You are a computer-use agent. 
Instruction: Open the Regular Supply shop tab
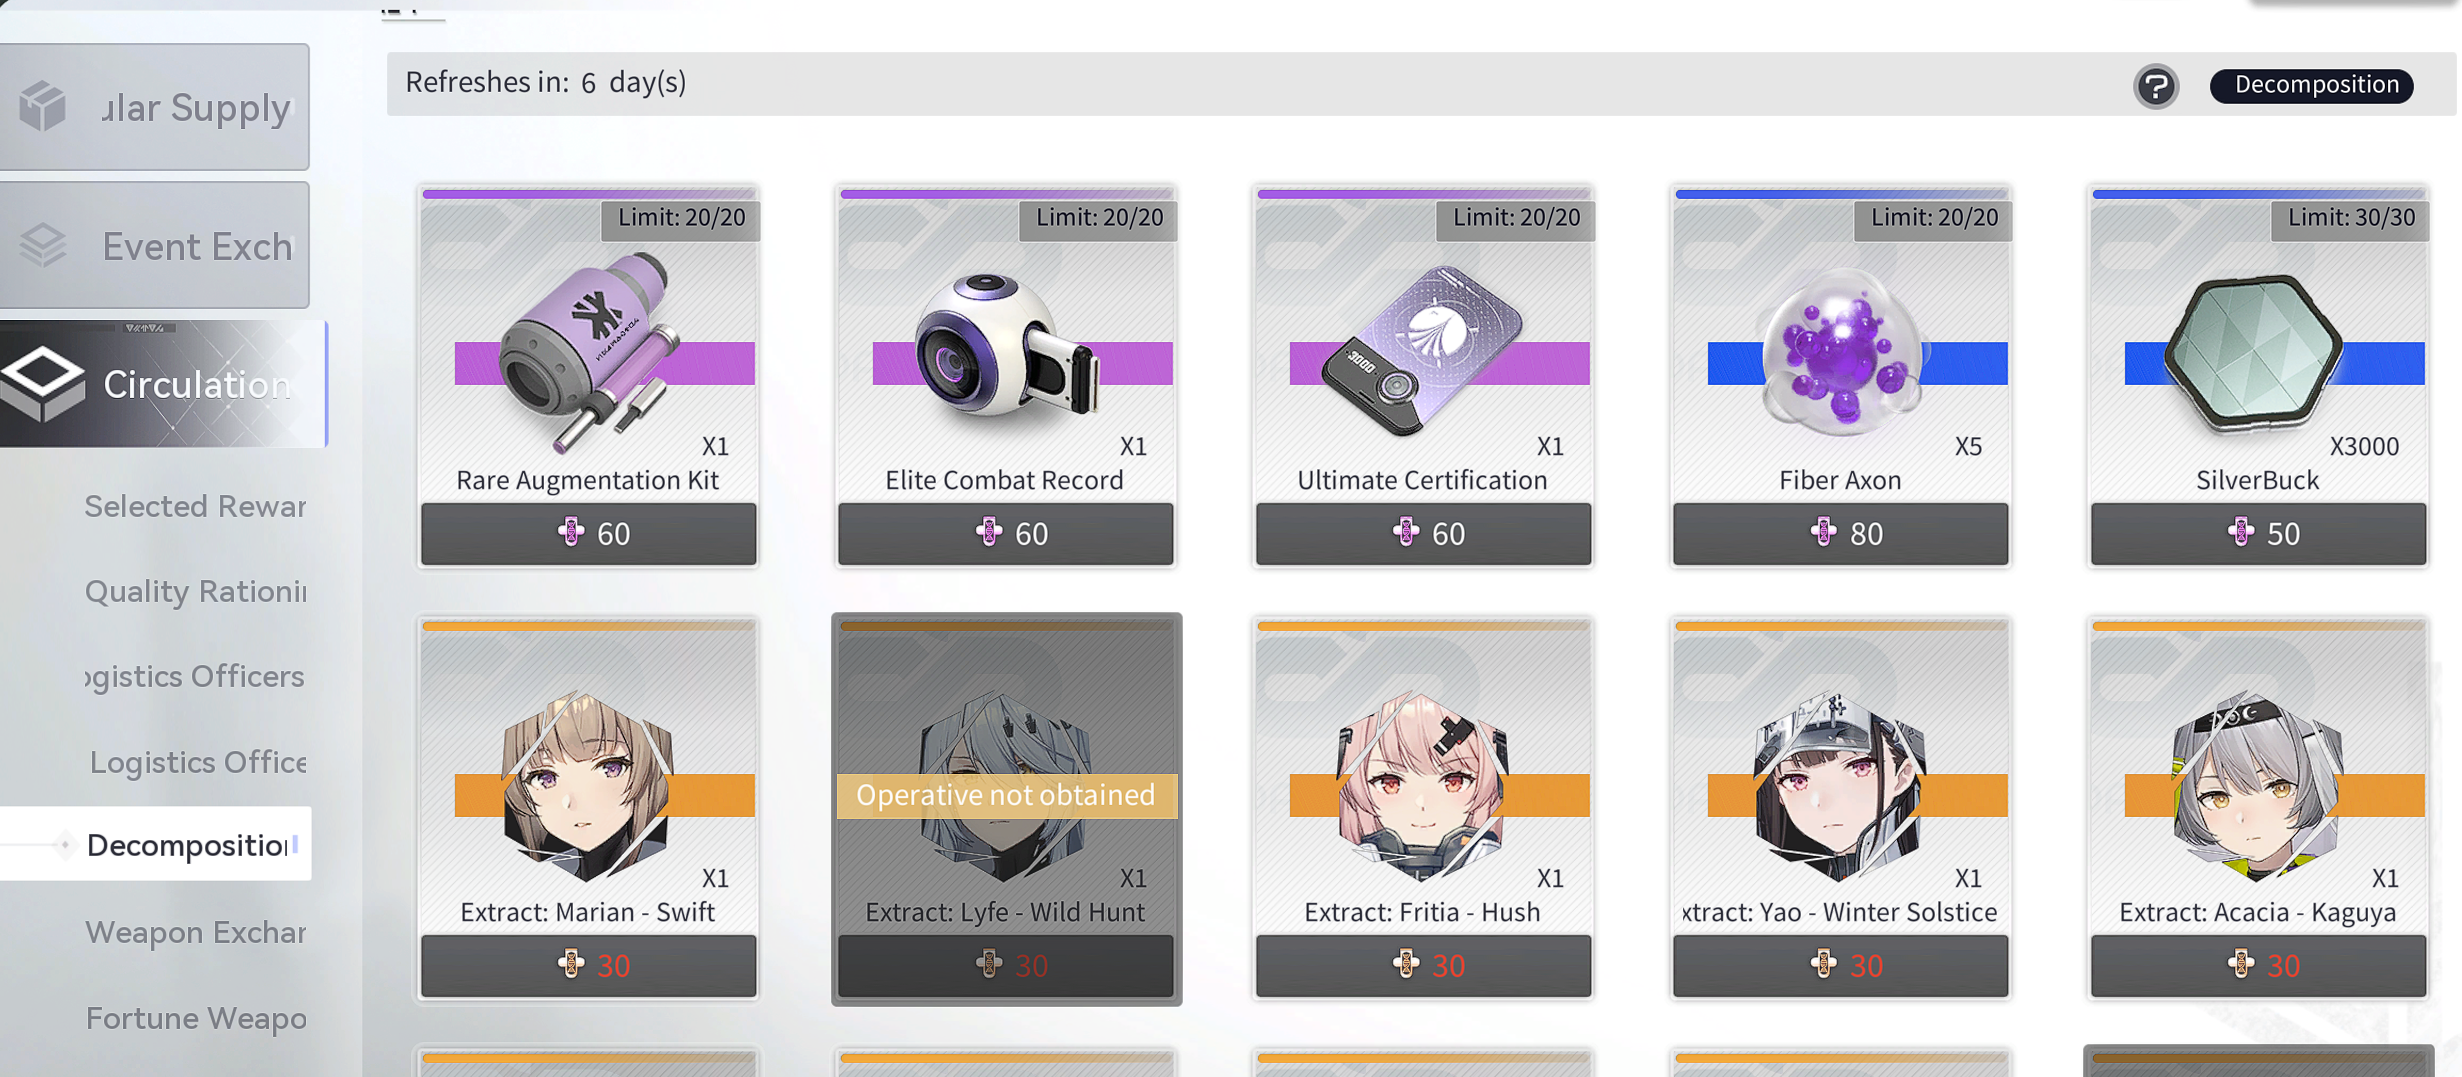154,107
